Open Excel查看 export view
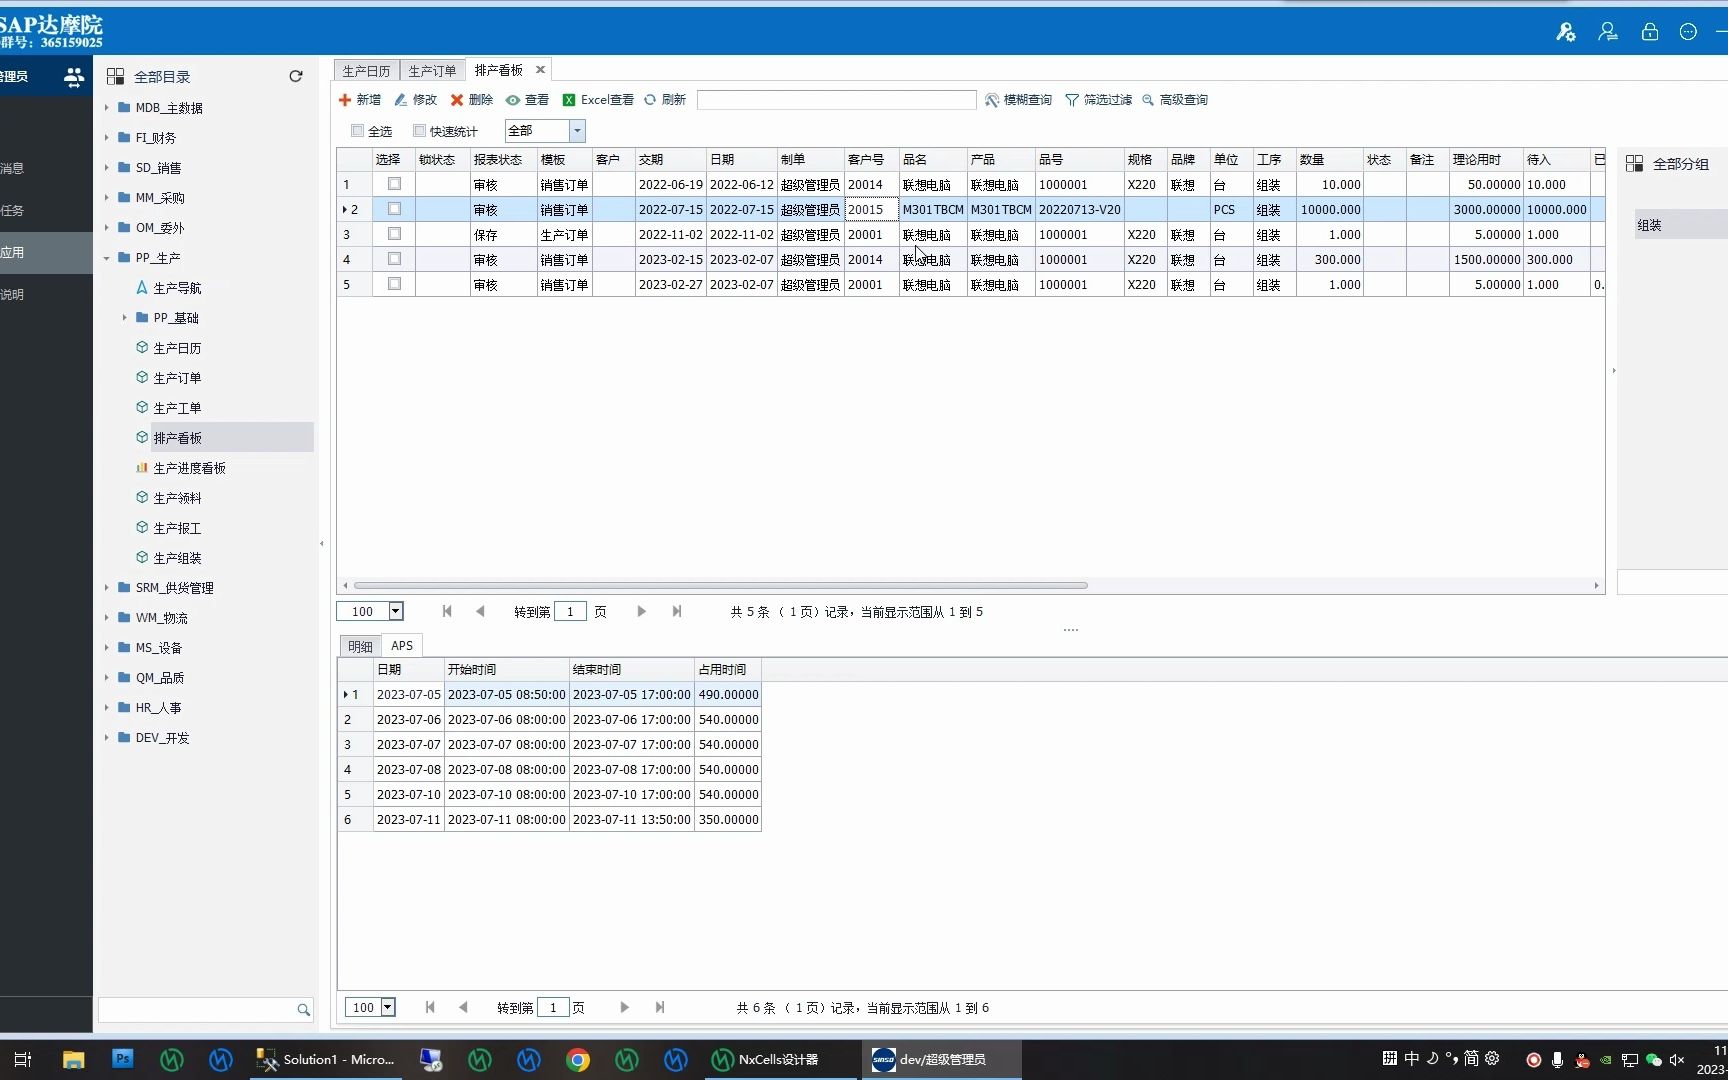The image size is (1728, 1080). click(x=598, y=100)
